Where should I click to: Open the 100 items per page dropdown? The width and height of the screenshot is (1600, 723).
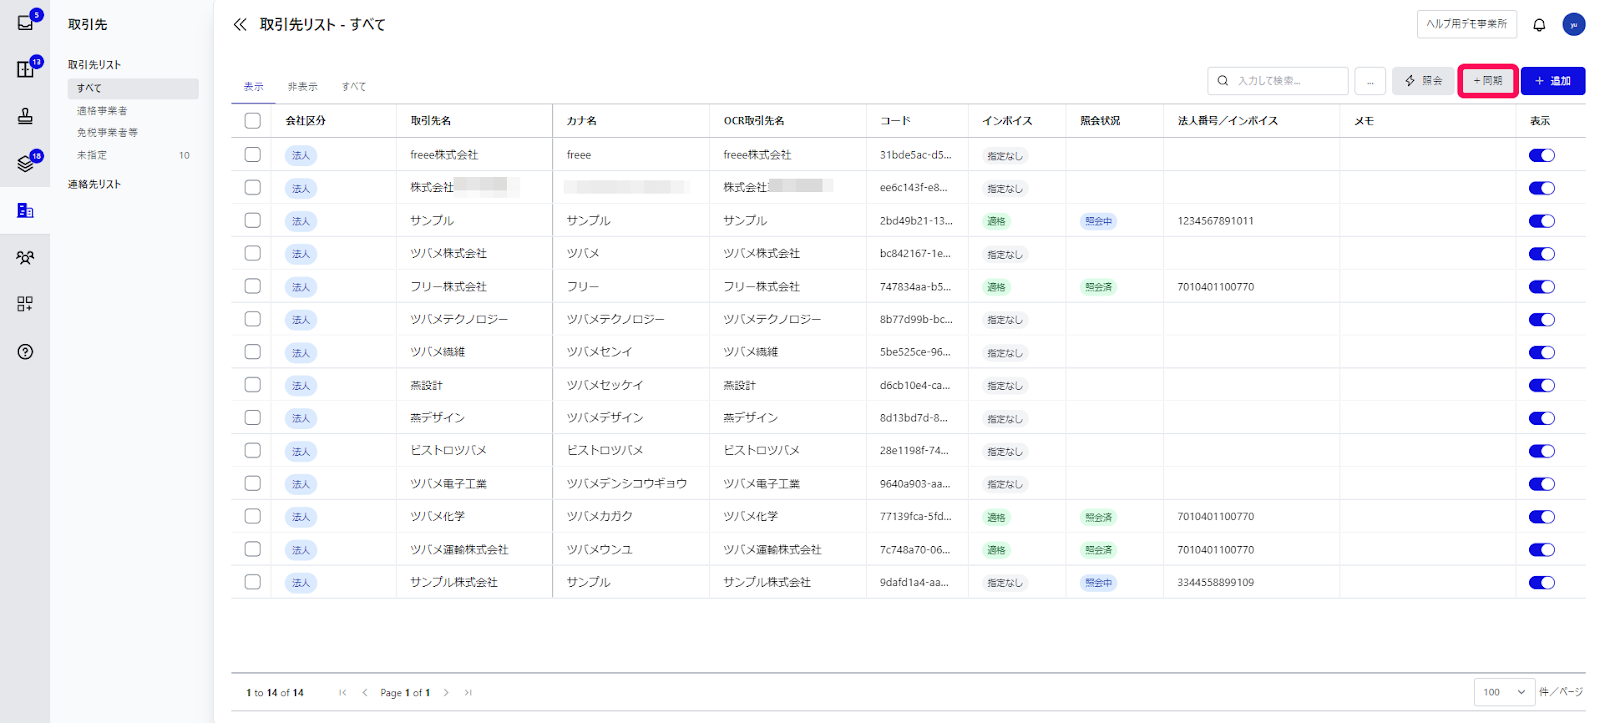point(1504,692)
